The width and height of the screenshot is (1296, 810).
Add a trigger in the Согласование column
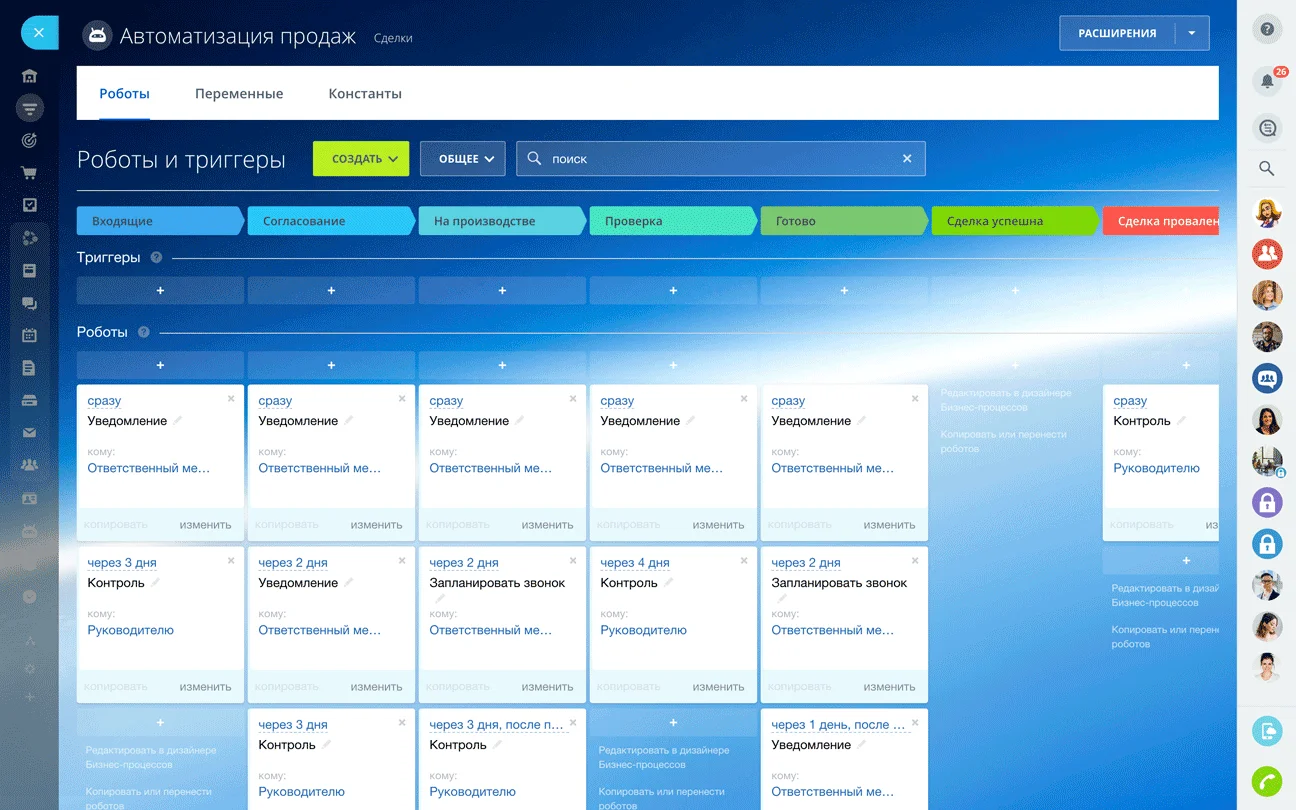point(331,291)
